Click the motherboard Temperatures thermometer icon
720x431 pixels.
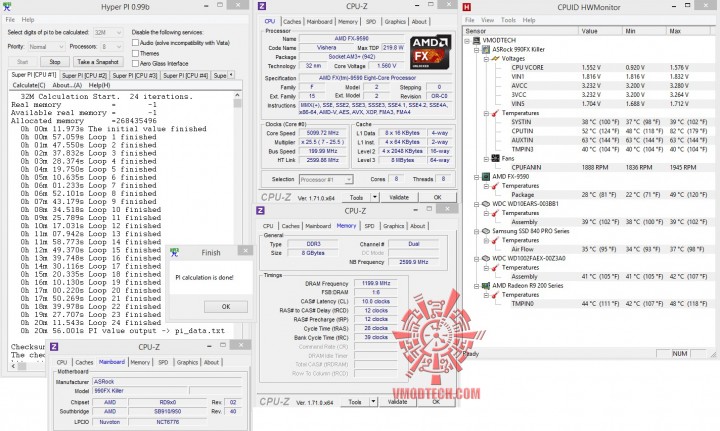click(x=495, y=113)
